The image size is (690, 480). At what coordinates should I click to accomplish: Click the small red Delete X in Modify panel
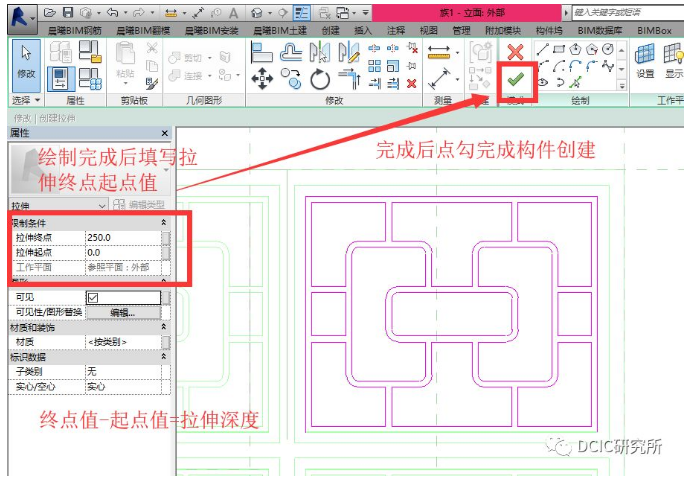coord(412,83)
